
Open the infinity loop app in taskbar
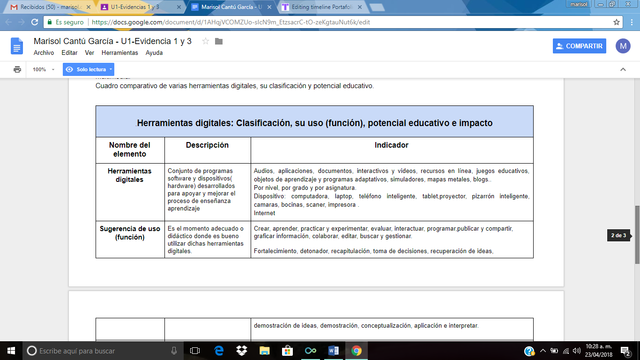click(310, 351)
